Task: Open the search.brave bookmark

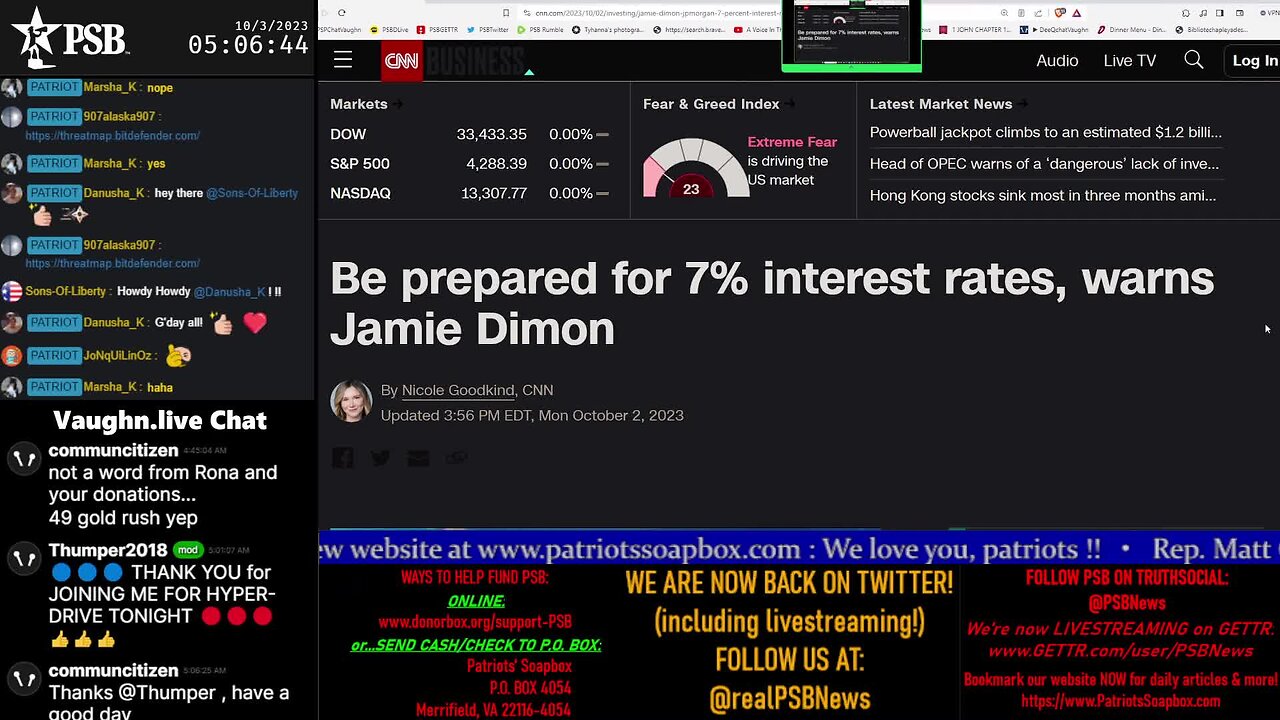Action: tap(689, 30)
